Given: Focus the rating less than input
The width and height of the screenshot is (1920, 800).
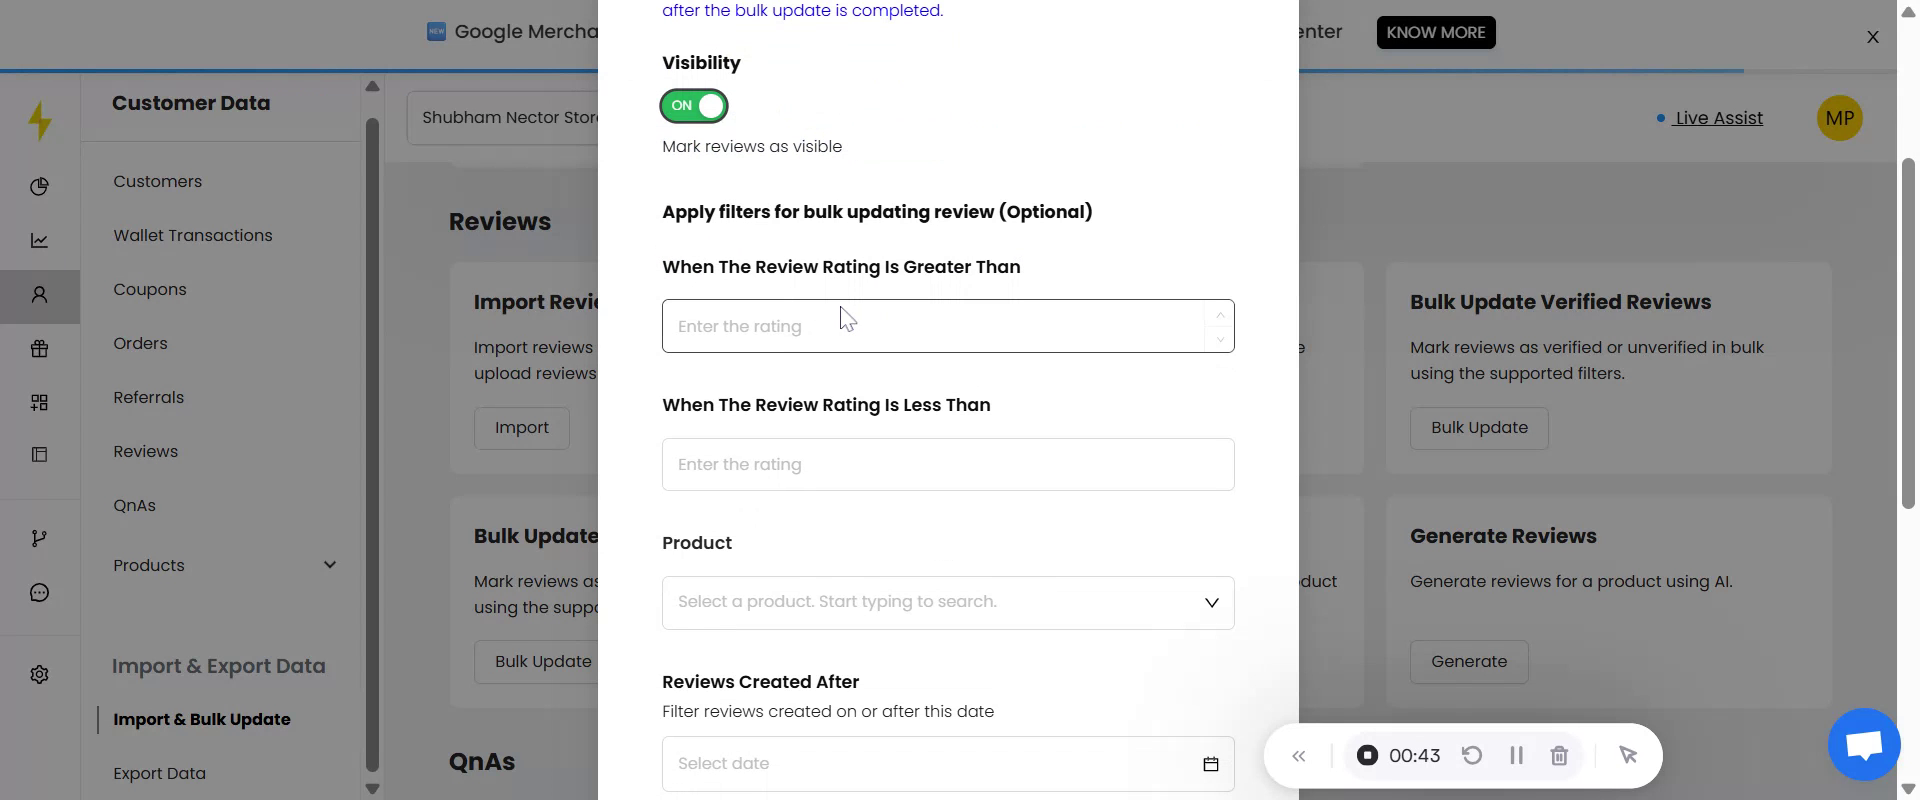Looking at the screenshot, I should click(948, 465).
